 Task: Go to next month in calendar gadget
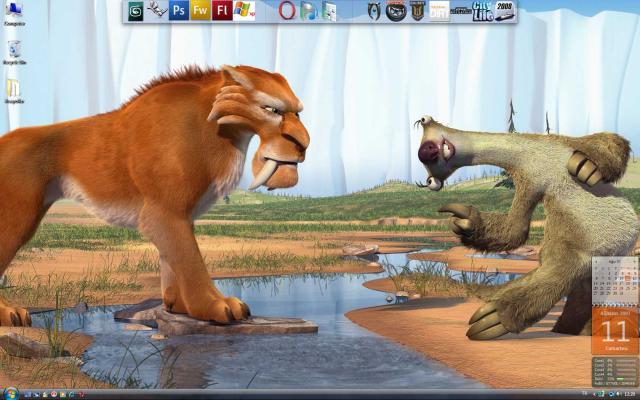point(634,262)
